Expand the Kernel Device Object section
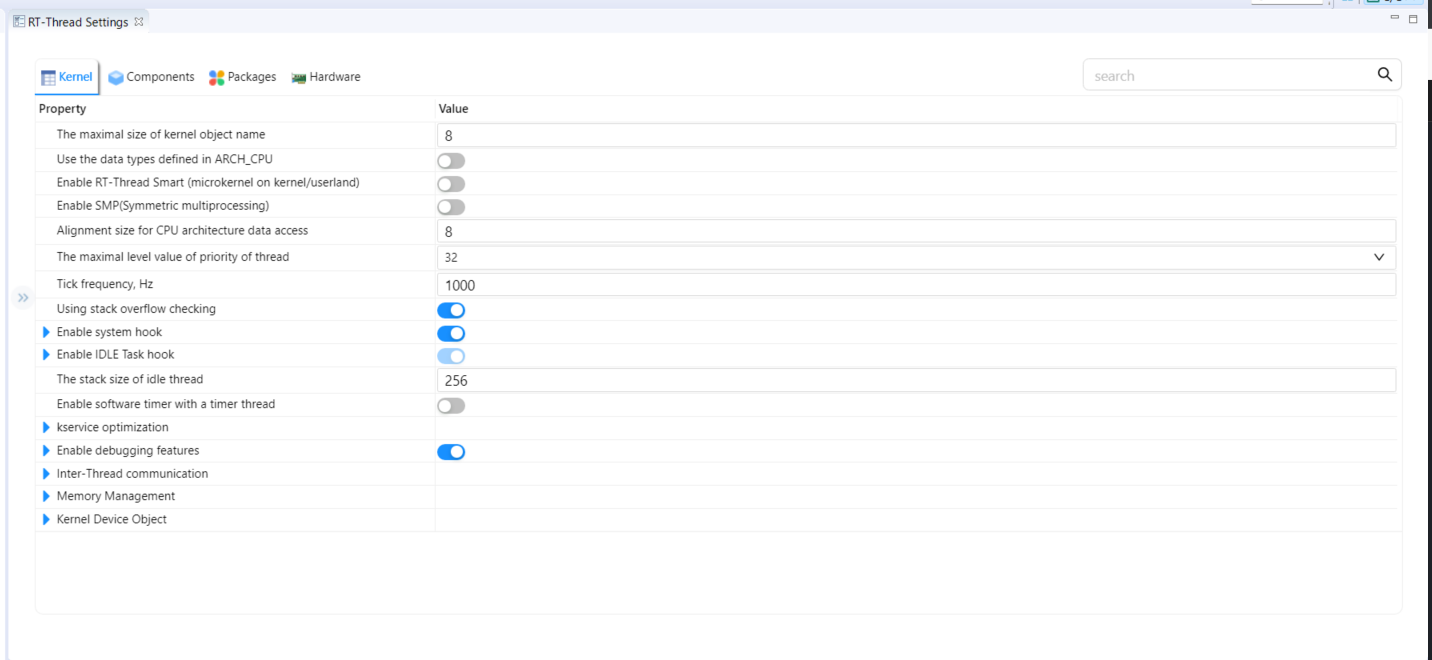Screen dimensions: 1432x660 coord(46,519)
